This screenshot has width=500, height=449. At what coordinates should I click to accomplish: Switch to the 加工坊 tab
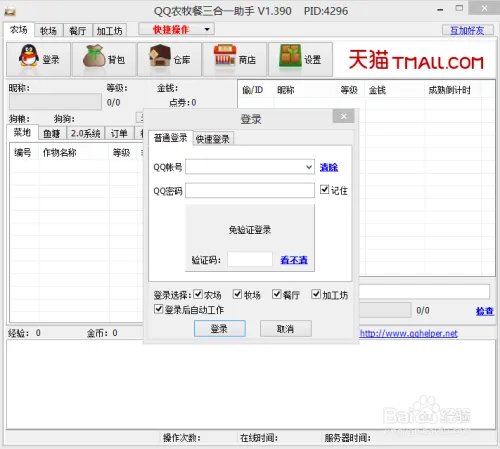(109, 31)
